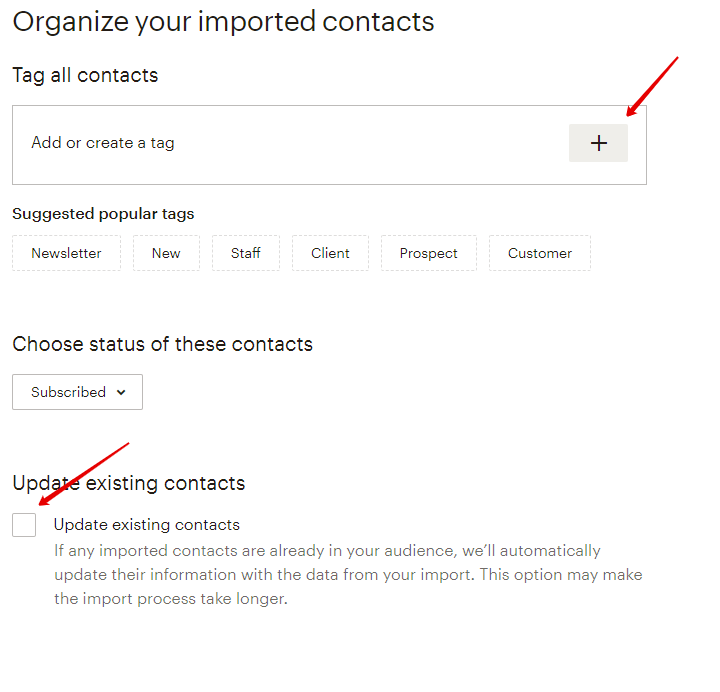This screenshot has height=692, width=720.
Task: Open the Subscribed status dropdown
Action: (77, 392)
